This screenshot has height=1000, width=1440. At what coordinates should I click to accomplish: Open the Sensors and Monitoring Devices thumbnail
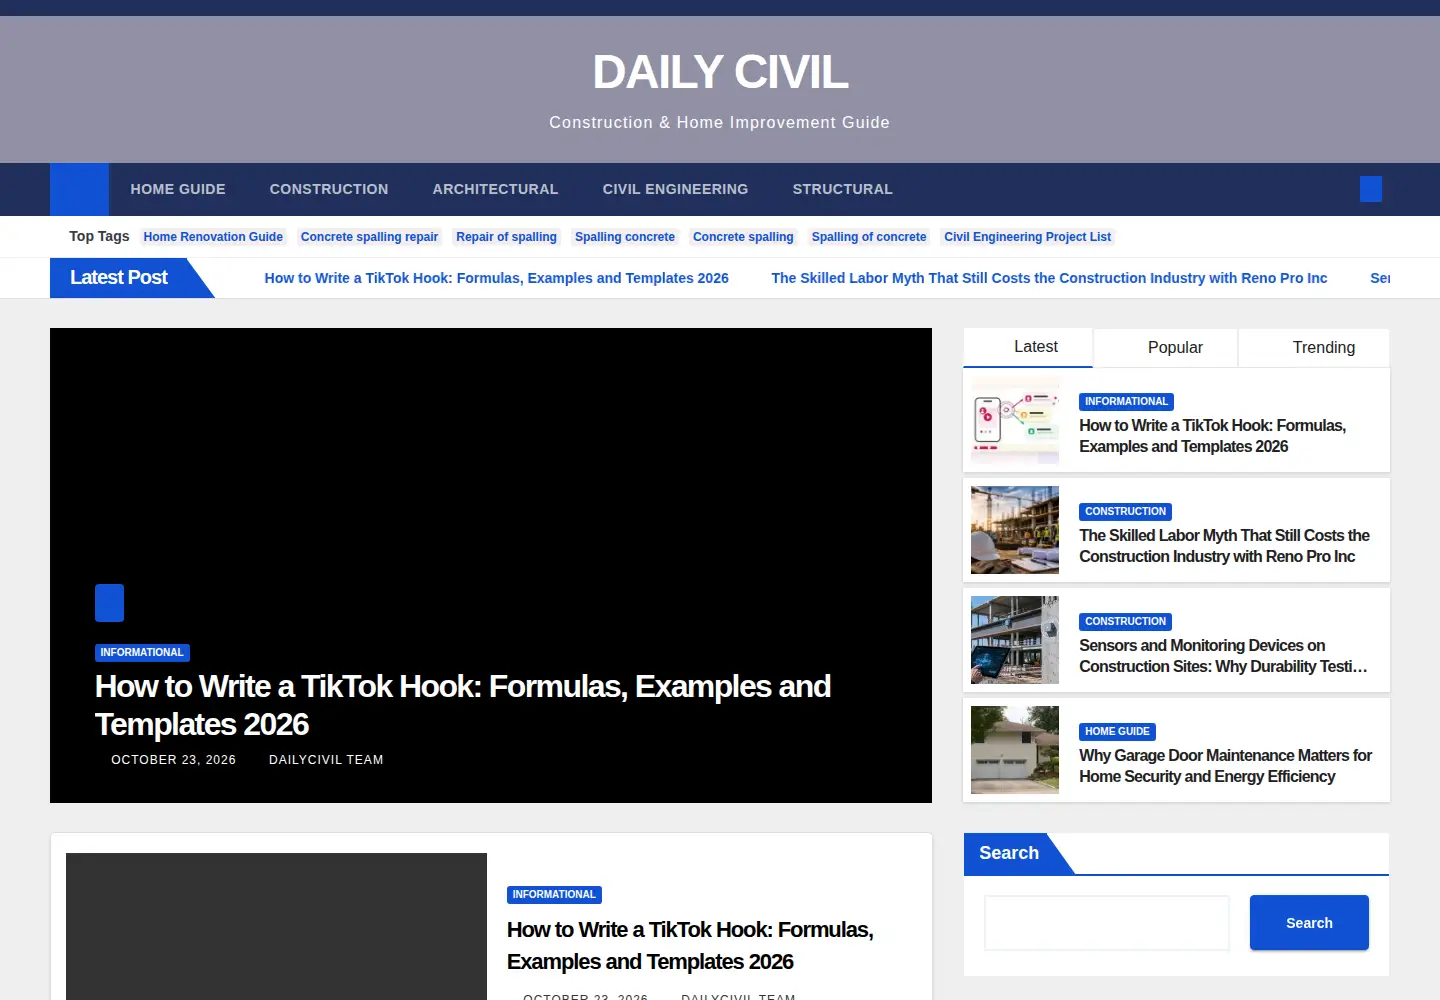point(1015,640)
